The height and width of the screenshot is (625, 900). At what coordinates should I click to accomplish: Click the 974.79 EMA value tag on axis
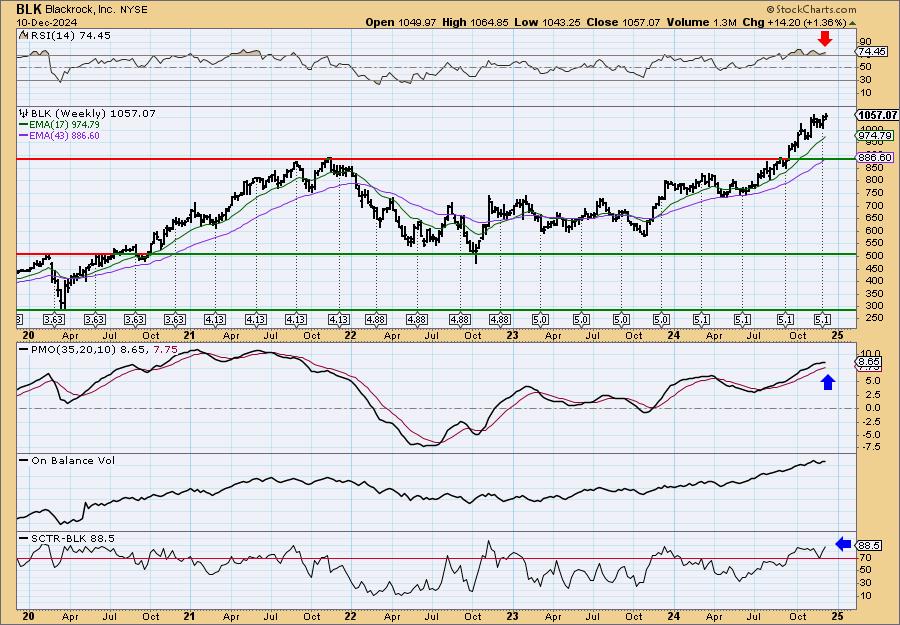click(876, 135)
